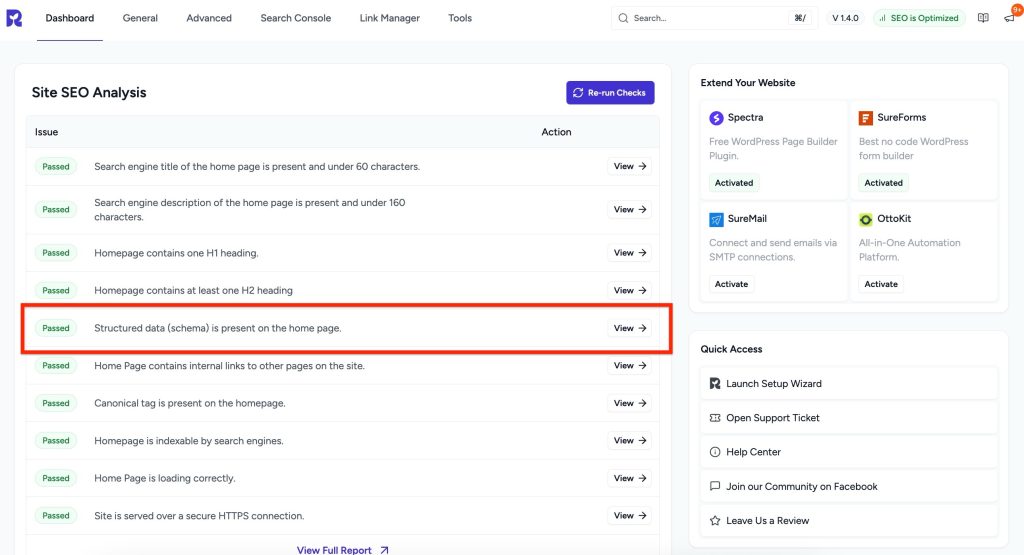Screen dimensions: 1024x555
Task: Click the Spectra plugin icon
Action: [716, 118]
